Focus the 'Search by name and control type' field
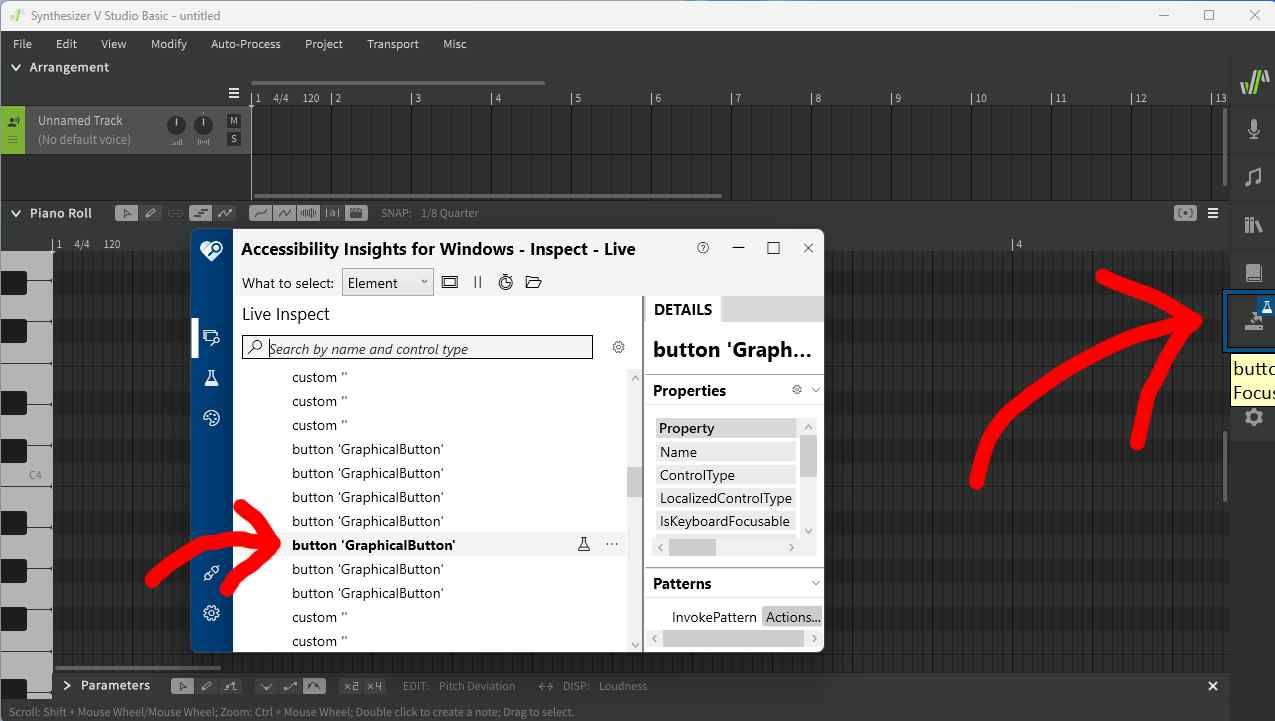 (x=417, y=348)
